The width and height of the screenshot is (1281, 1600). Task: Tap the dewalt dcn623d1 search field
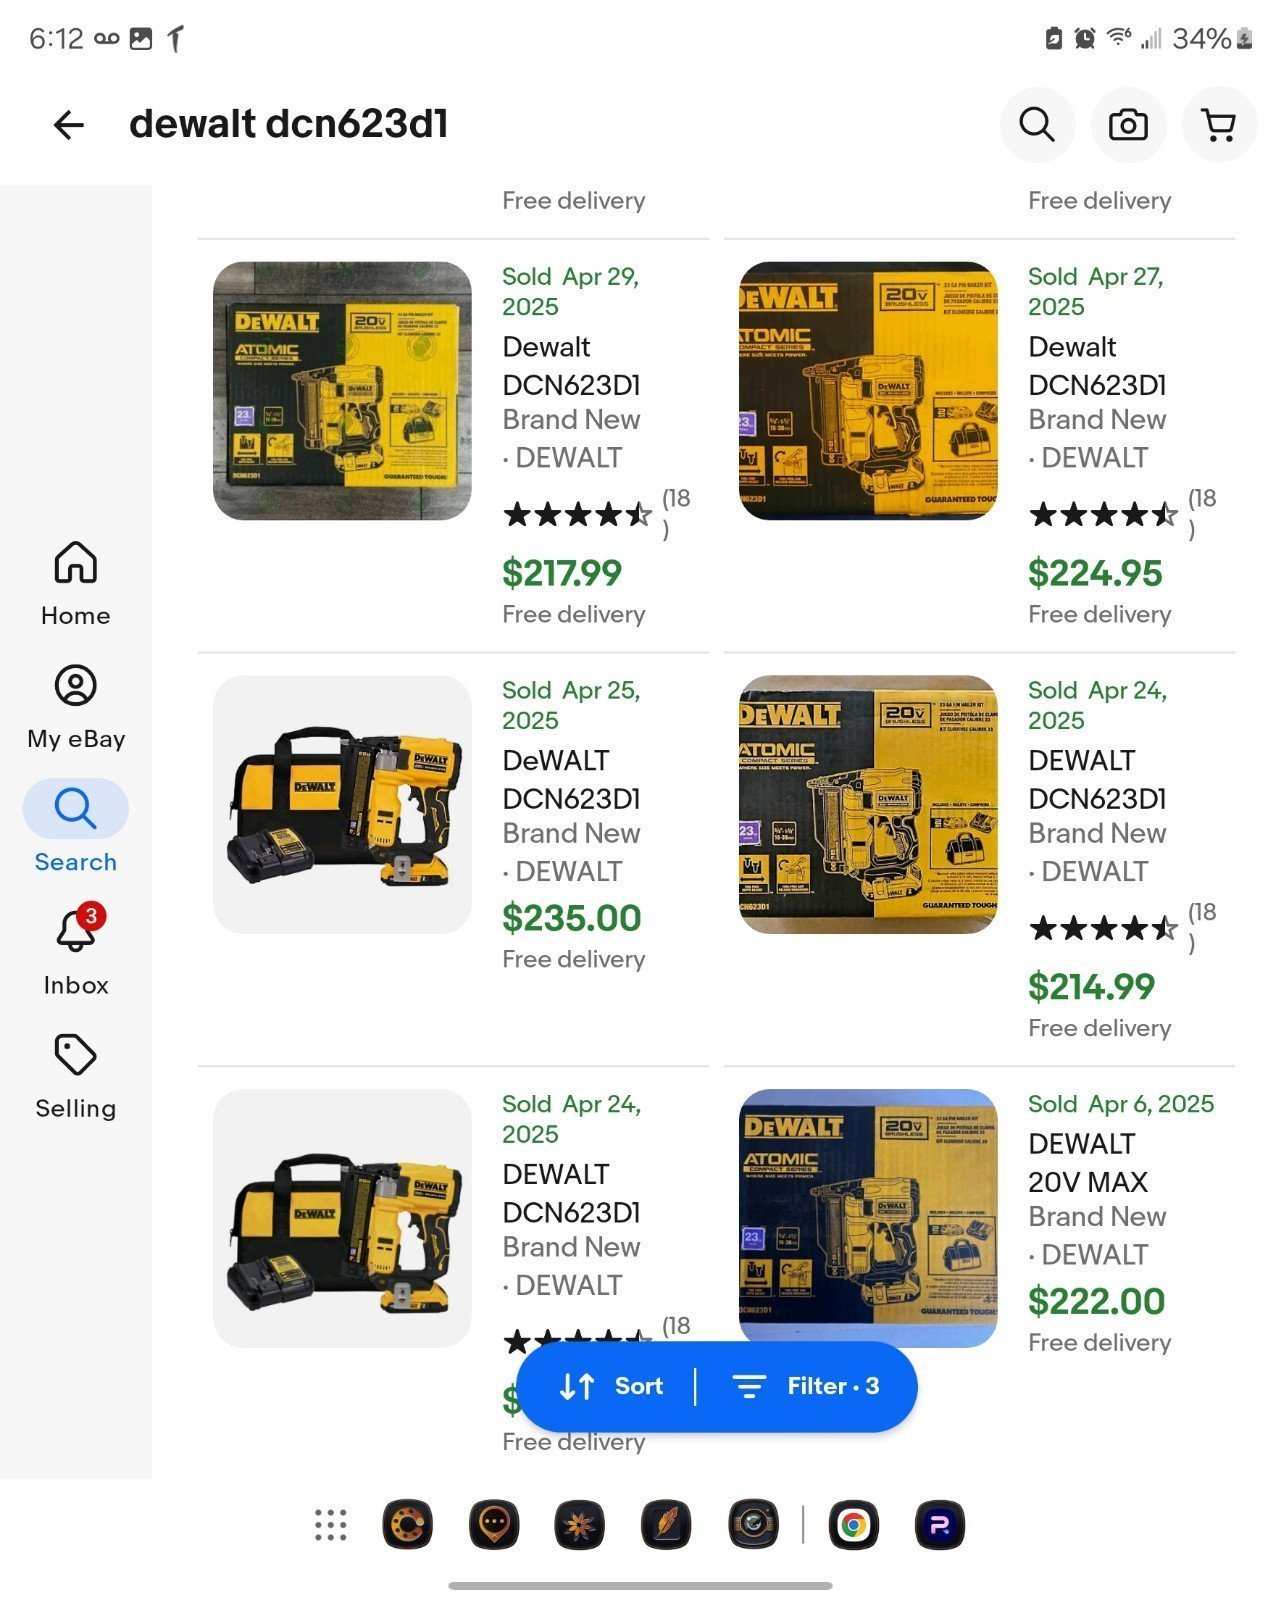pos(288,125)
